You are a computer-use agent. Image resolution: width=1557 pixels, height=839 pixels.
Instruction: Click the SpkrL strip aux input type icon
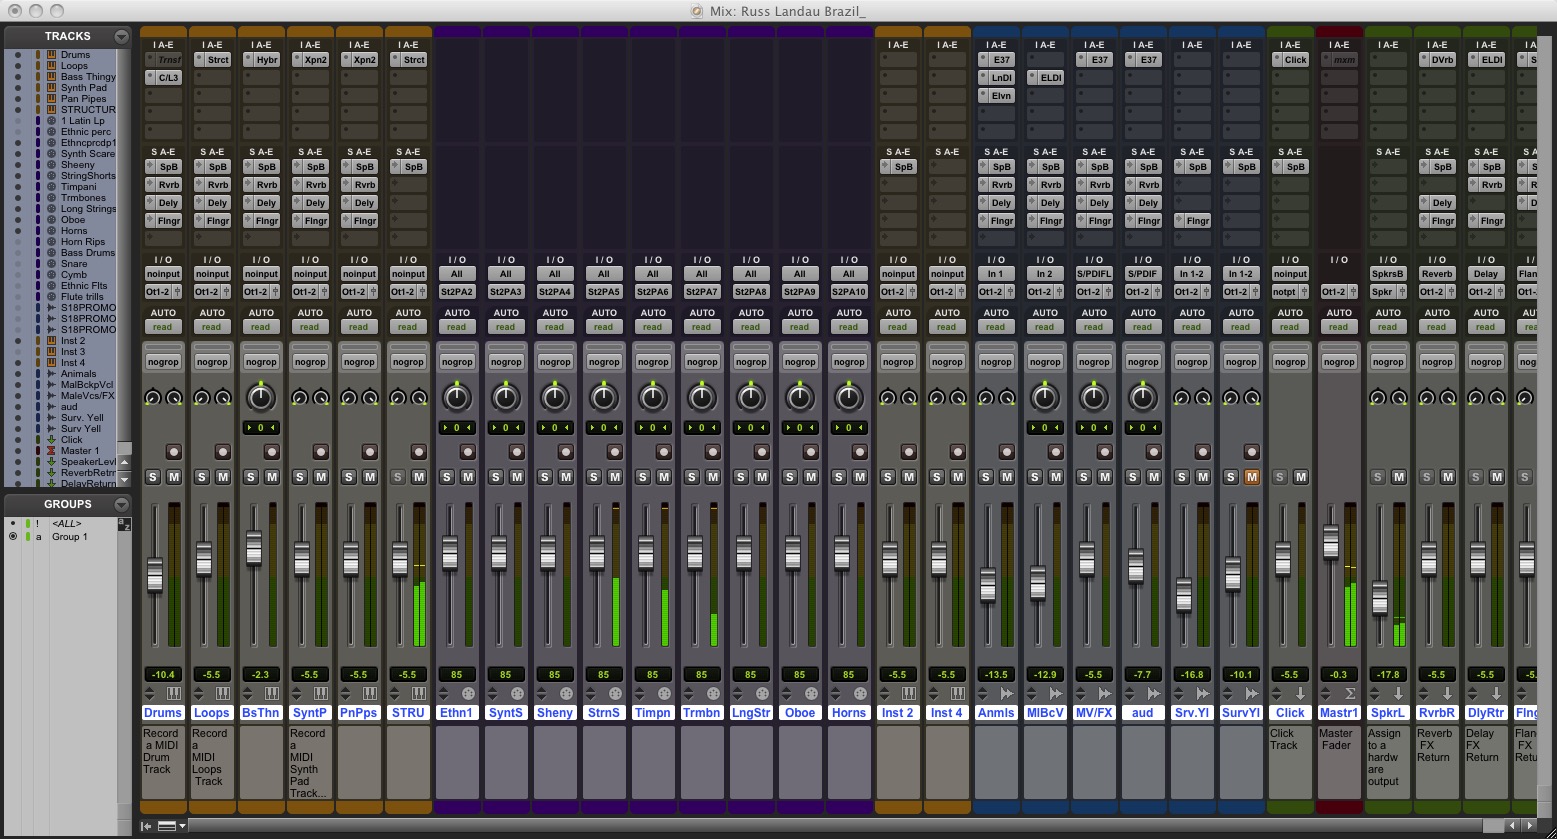coord(1399,693)
